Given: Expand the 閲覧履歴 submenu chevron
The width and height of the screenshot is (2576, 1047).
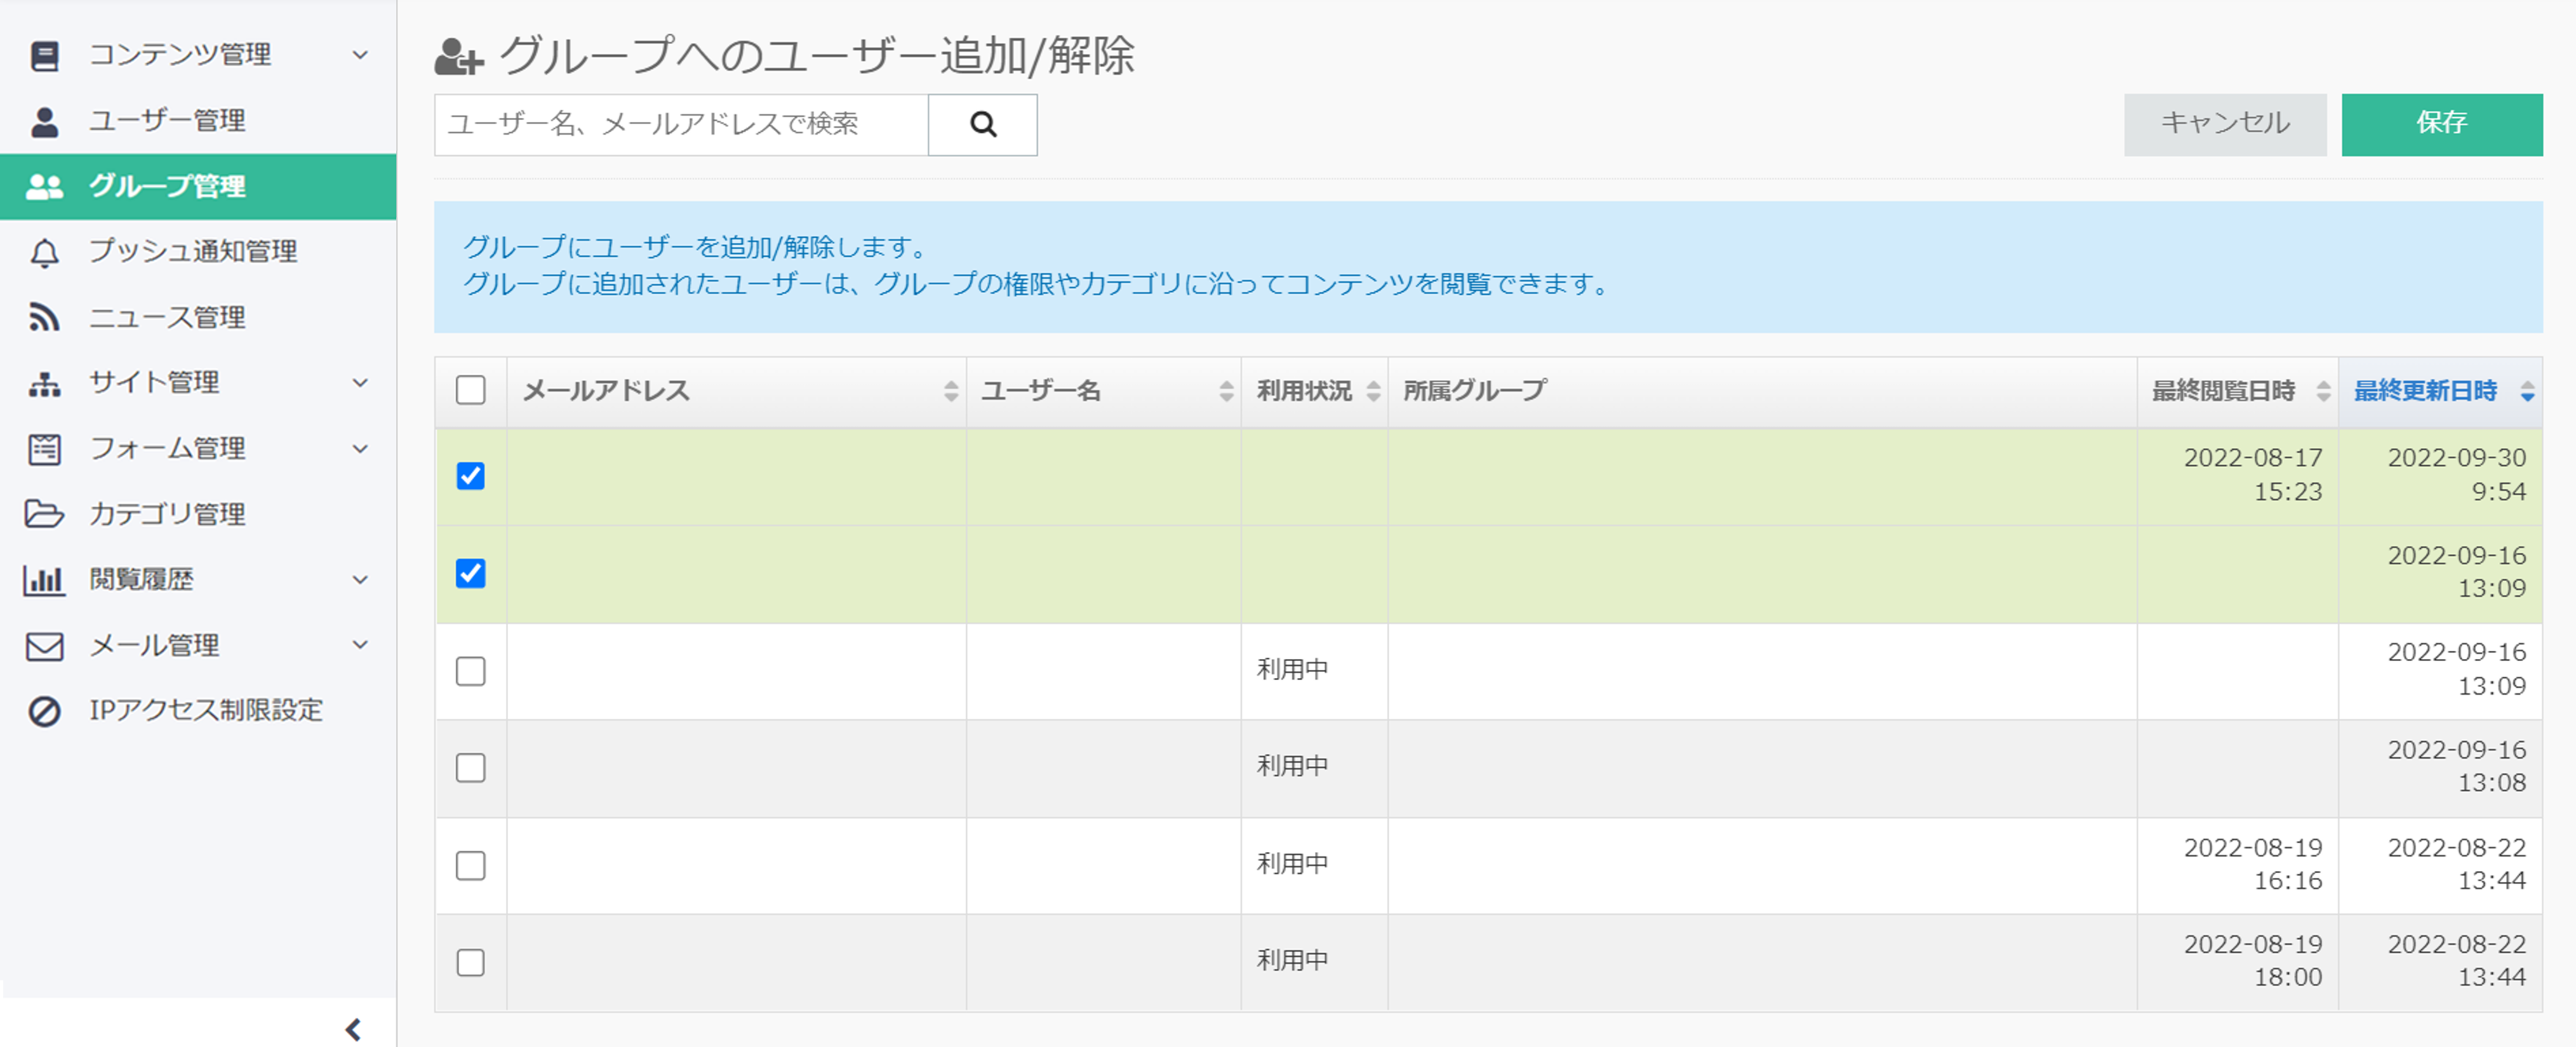Looking at the screenshot, I should (360, 580).
